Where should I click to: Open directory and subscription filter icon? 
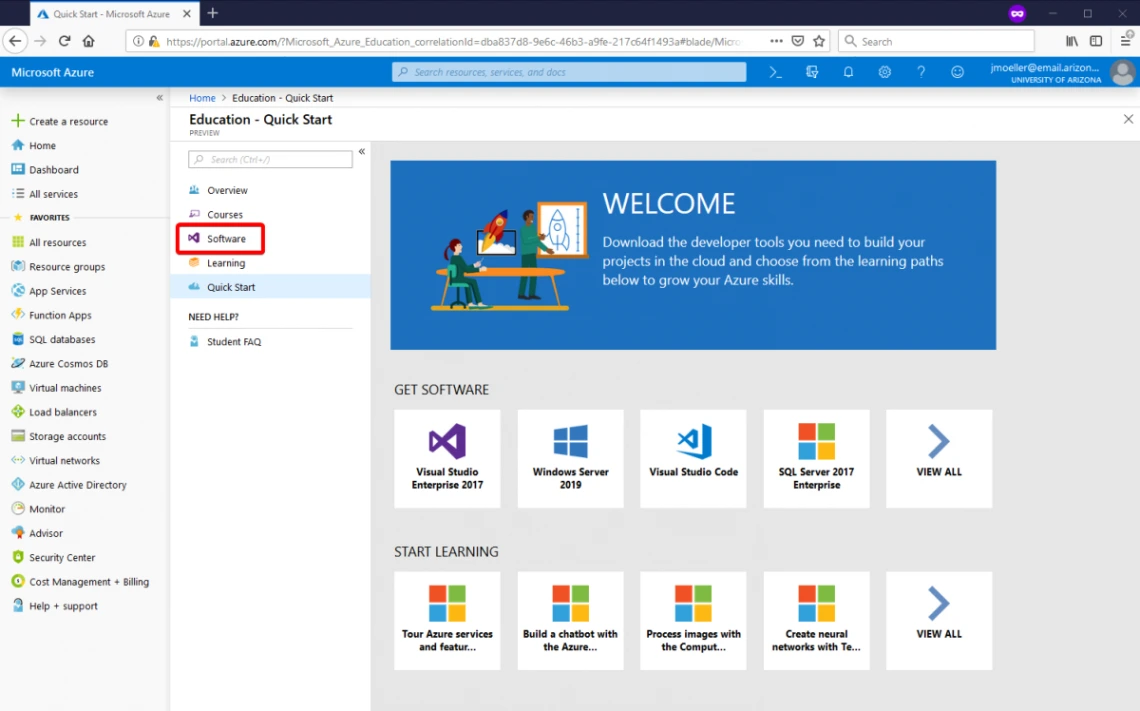[x=811, y=72]
